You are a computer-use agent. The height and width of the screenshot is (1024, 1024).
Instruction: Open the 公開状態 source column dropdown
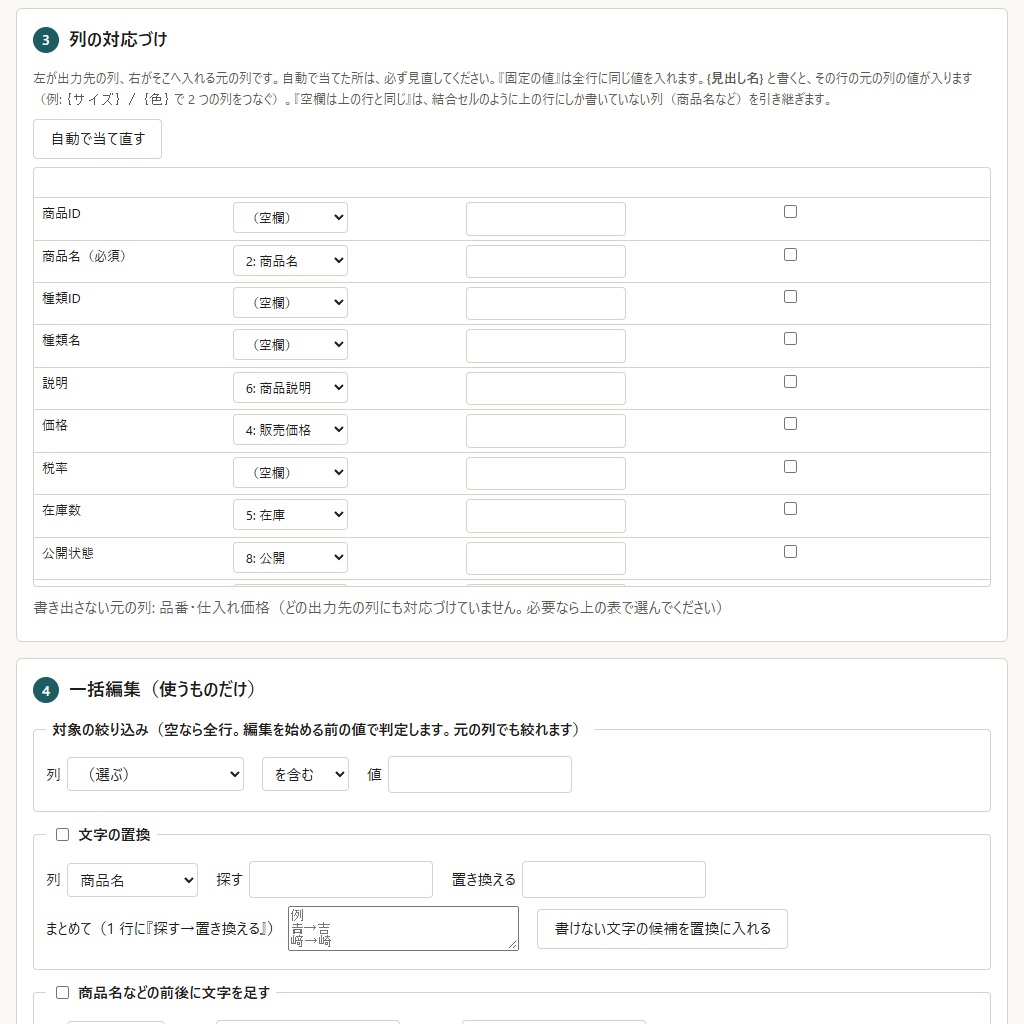pyautogui.click(x=290, y=557)
